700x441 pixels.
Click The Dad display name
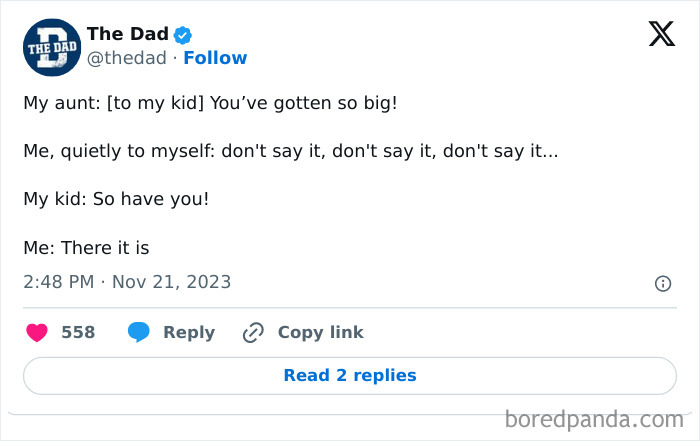(x=127, y=34)
